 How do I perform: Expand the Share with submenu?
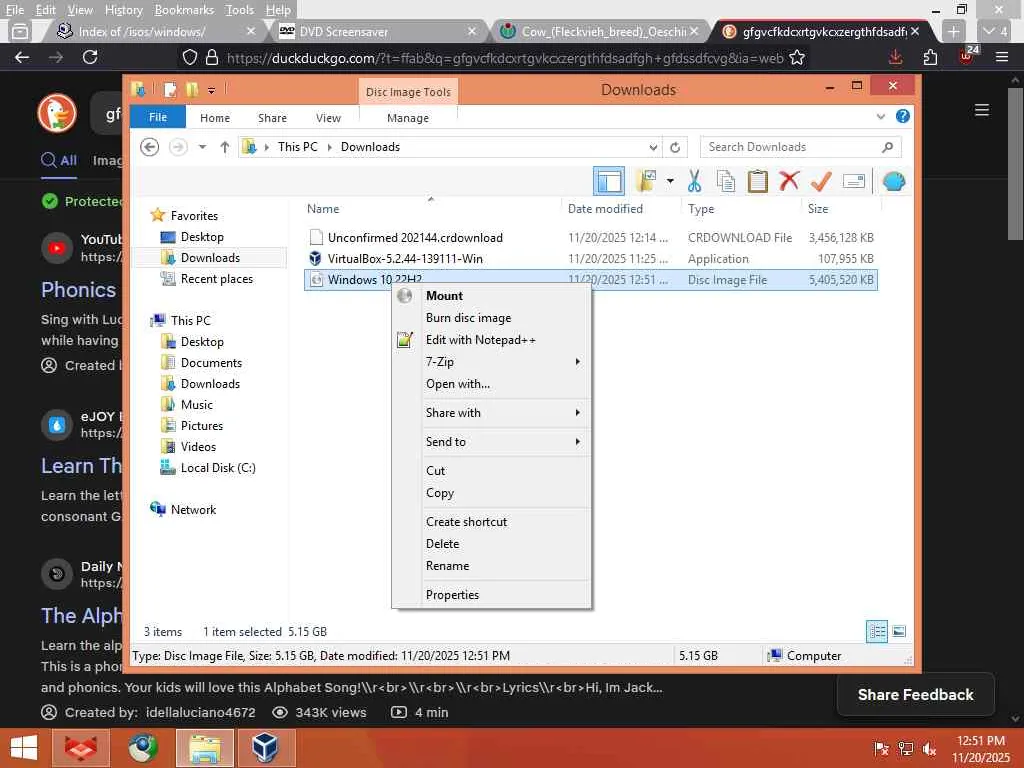click(x=492, y=413)
